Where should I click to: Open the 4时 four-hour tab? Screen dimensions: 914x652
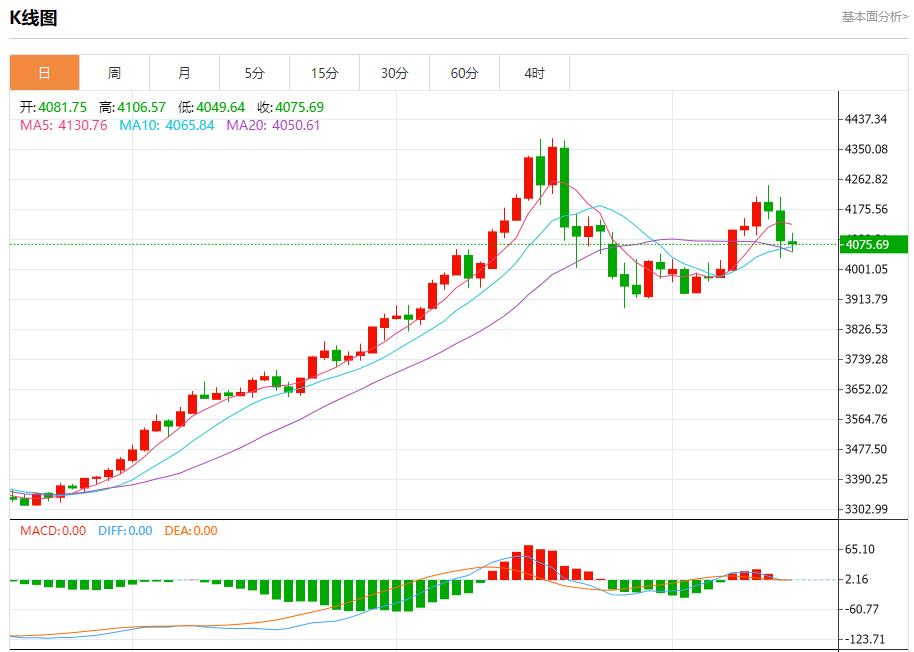coord(534,73)
